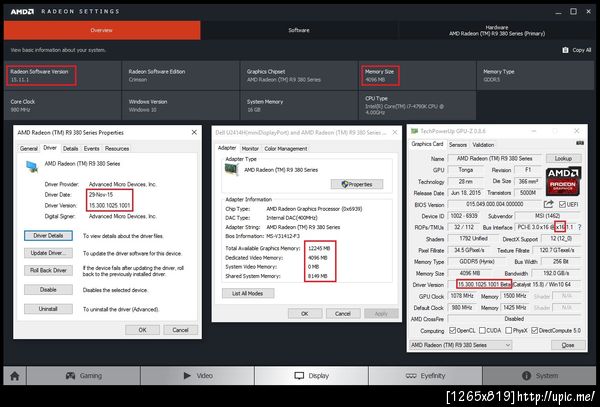Toggle the DirectCompute 5.0 checkbox
Viewport: 600px width, 407px height.
point(535,330)
